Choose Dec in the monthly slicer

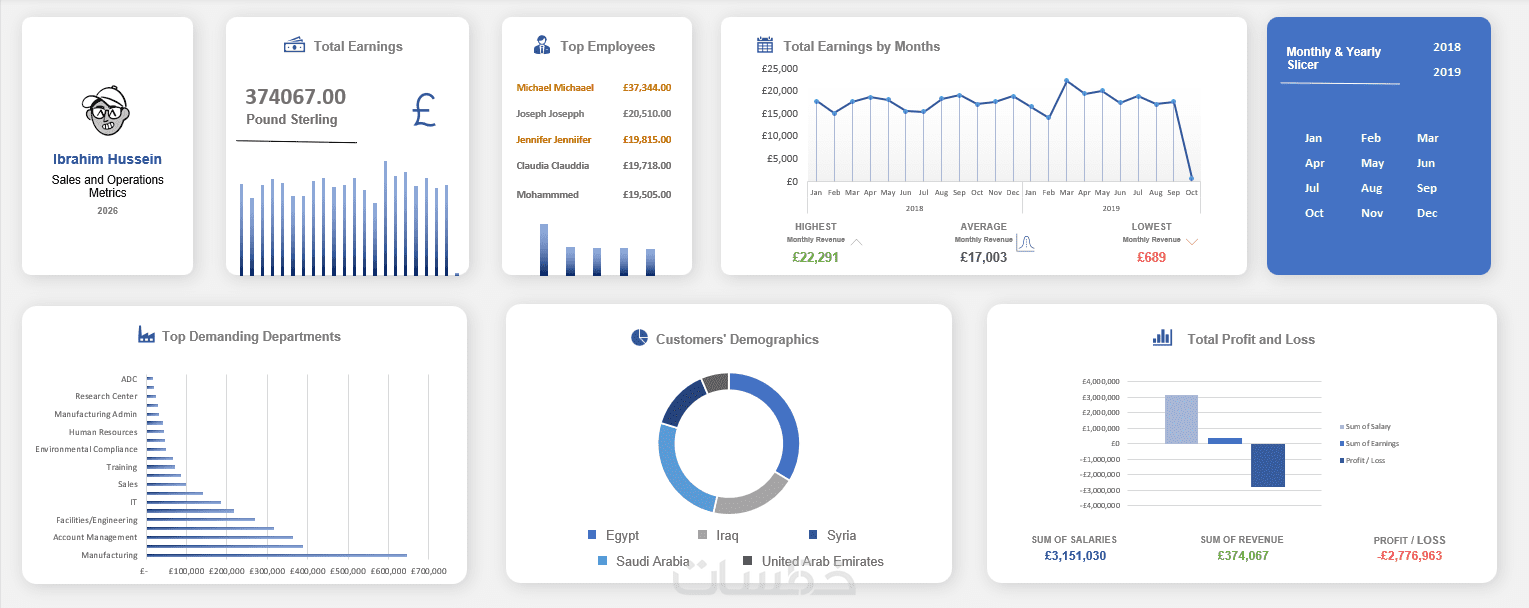[1427, 213]
